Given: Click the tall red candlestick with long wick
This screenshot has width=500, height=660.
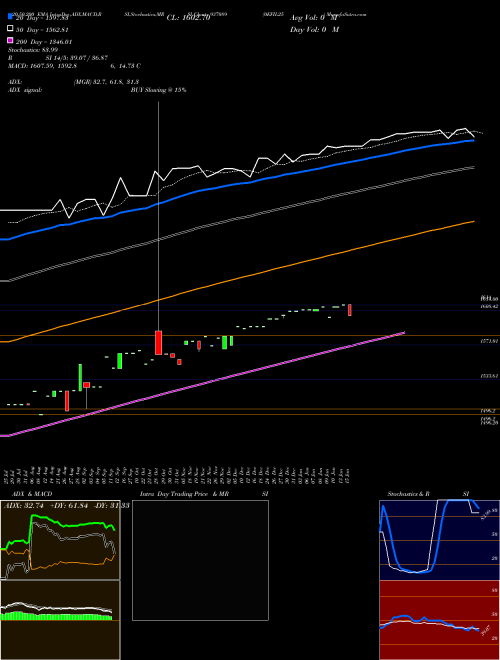Looking at the screenshot, I should click(x=158, y=342).
